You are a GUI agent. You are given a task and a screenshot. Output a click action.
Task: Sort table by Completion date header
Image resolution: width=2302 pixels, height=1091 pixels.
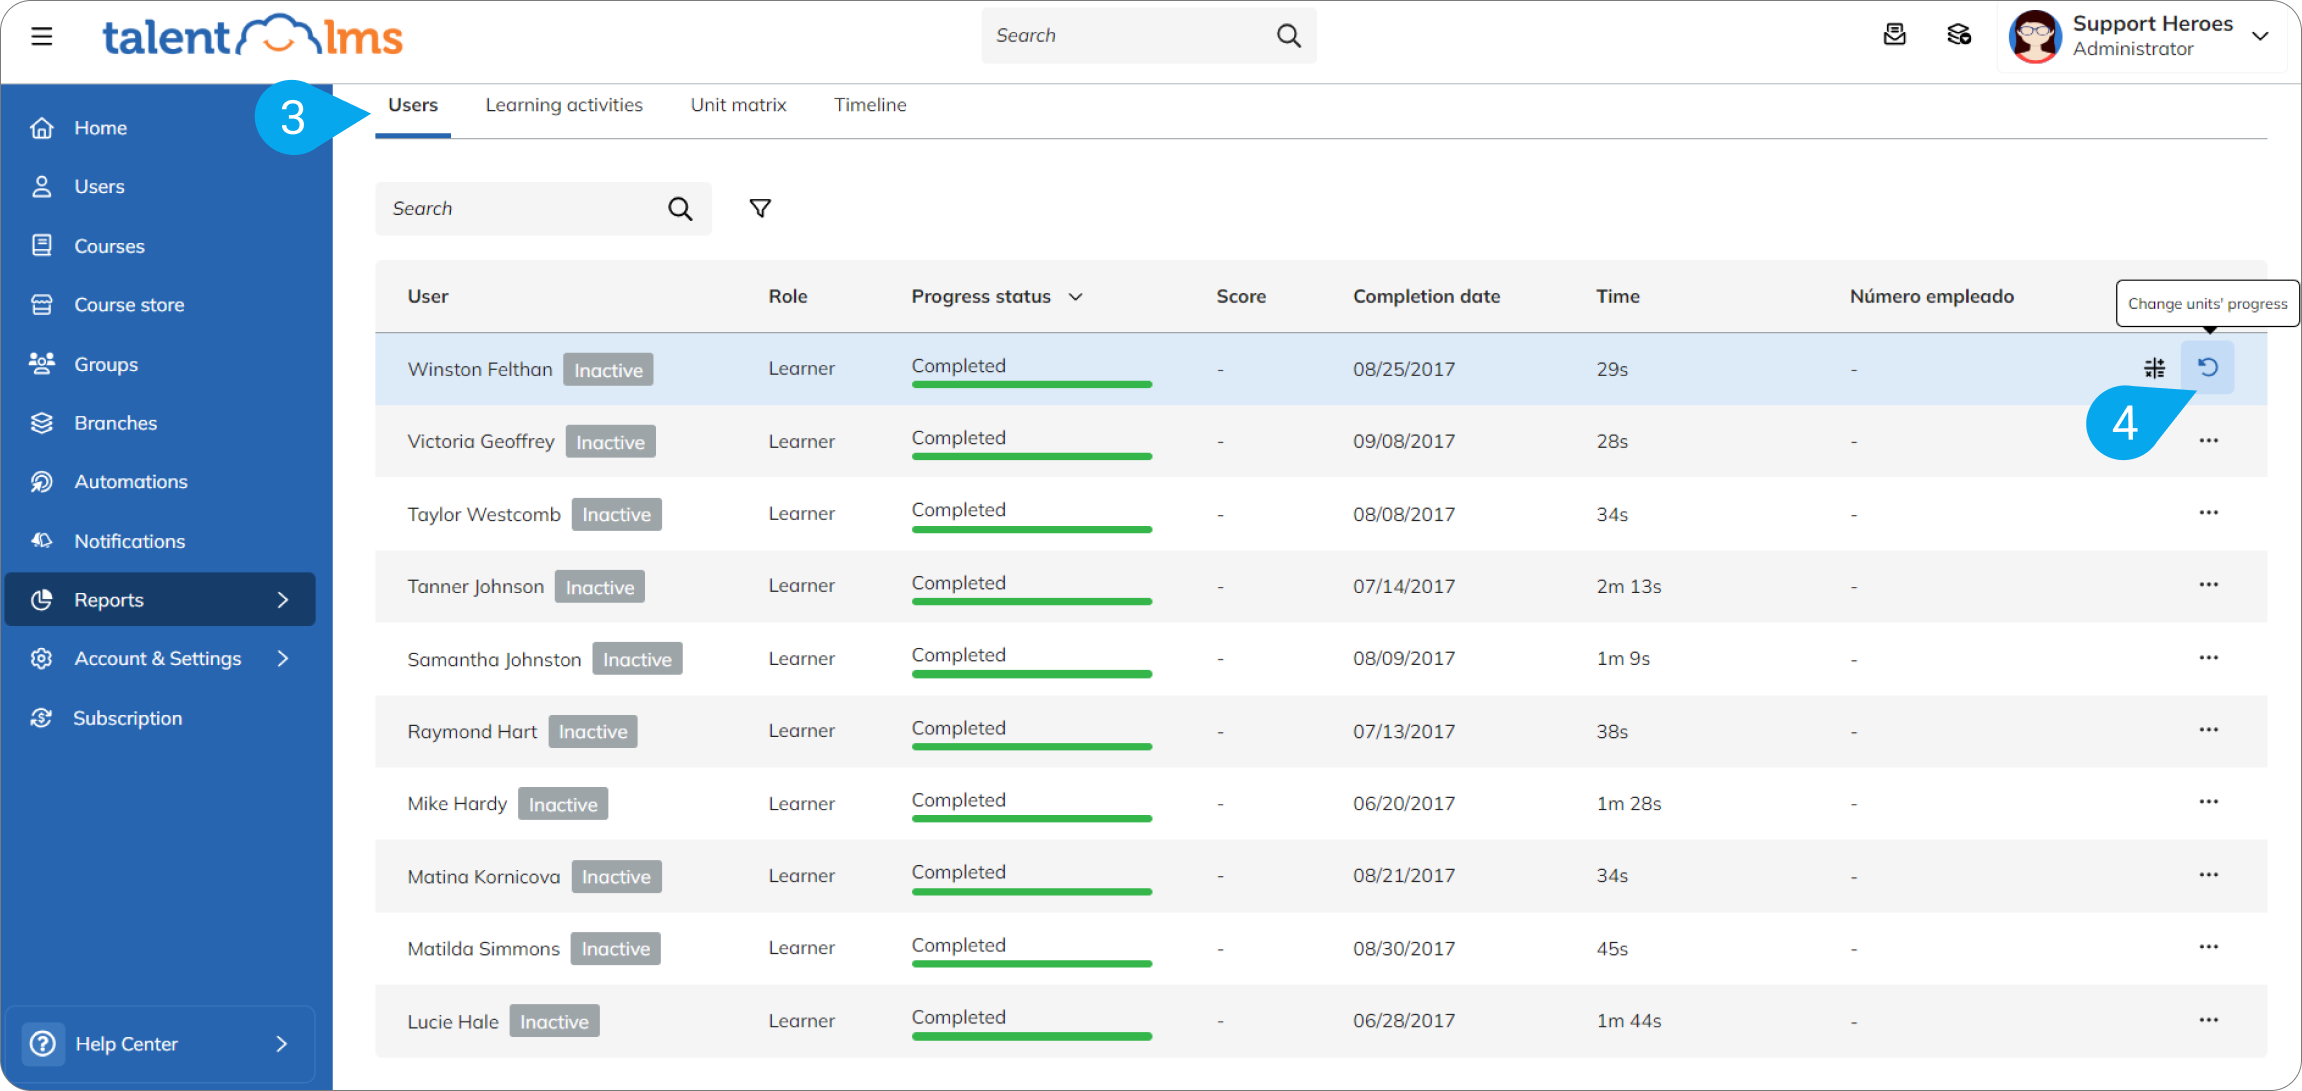1426,297
